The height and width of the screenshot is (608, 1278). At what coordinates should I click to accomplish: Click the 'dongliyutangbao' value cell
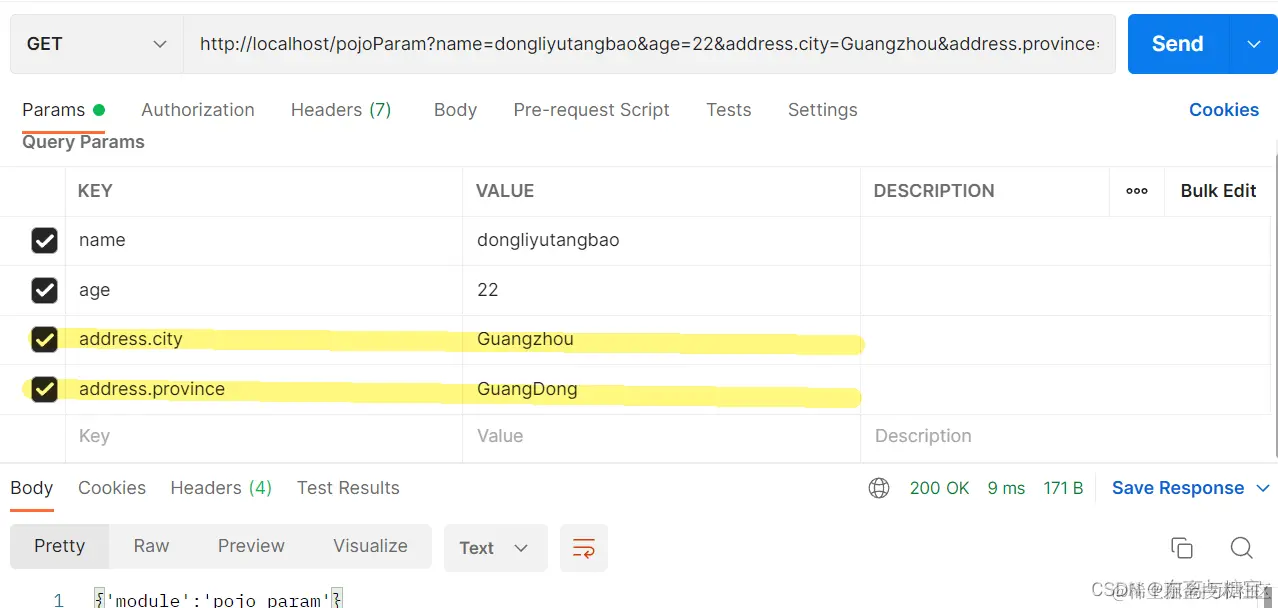[x=661, y=241]
